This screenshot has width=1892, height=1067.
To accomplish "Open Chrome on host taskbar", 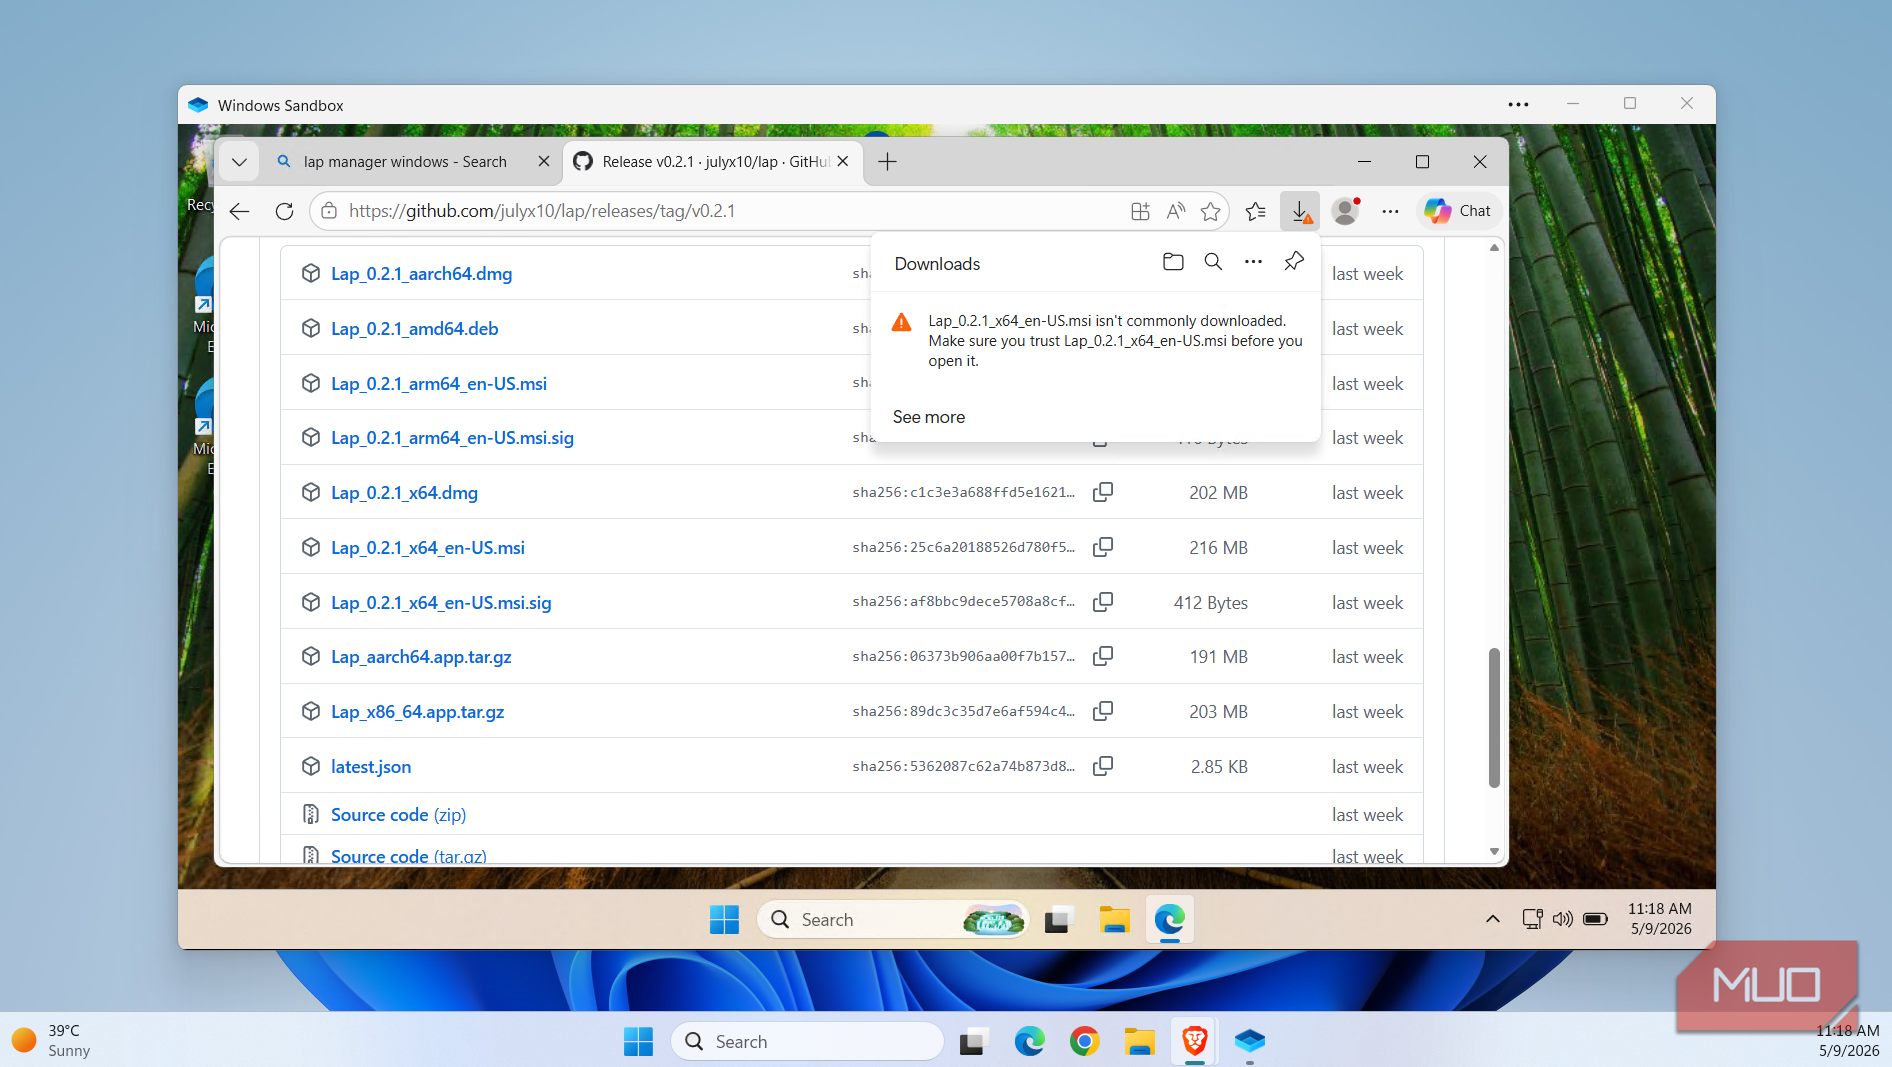I will click(1085, 1042).
